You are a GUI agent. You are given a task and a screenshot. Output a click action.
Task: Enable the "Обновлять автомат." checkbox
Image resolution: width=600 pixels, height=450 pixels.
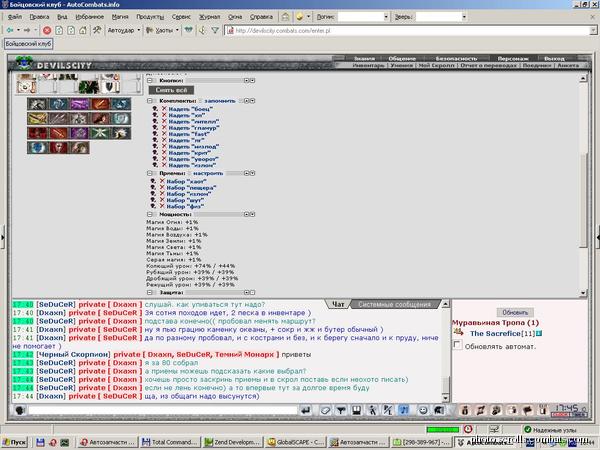pos(457,345)
